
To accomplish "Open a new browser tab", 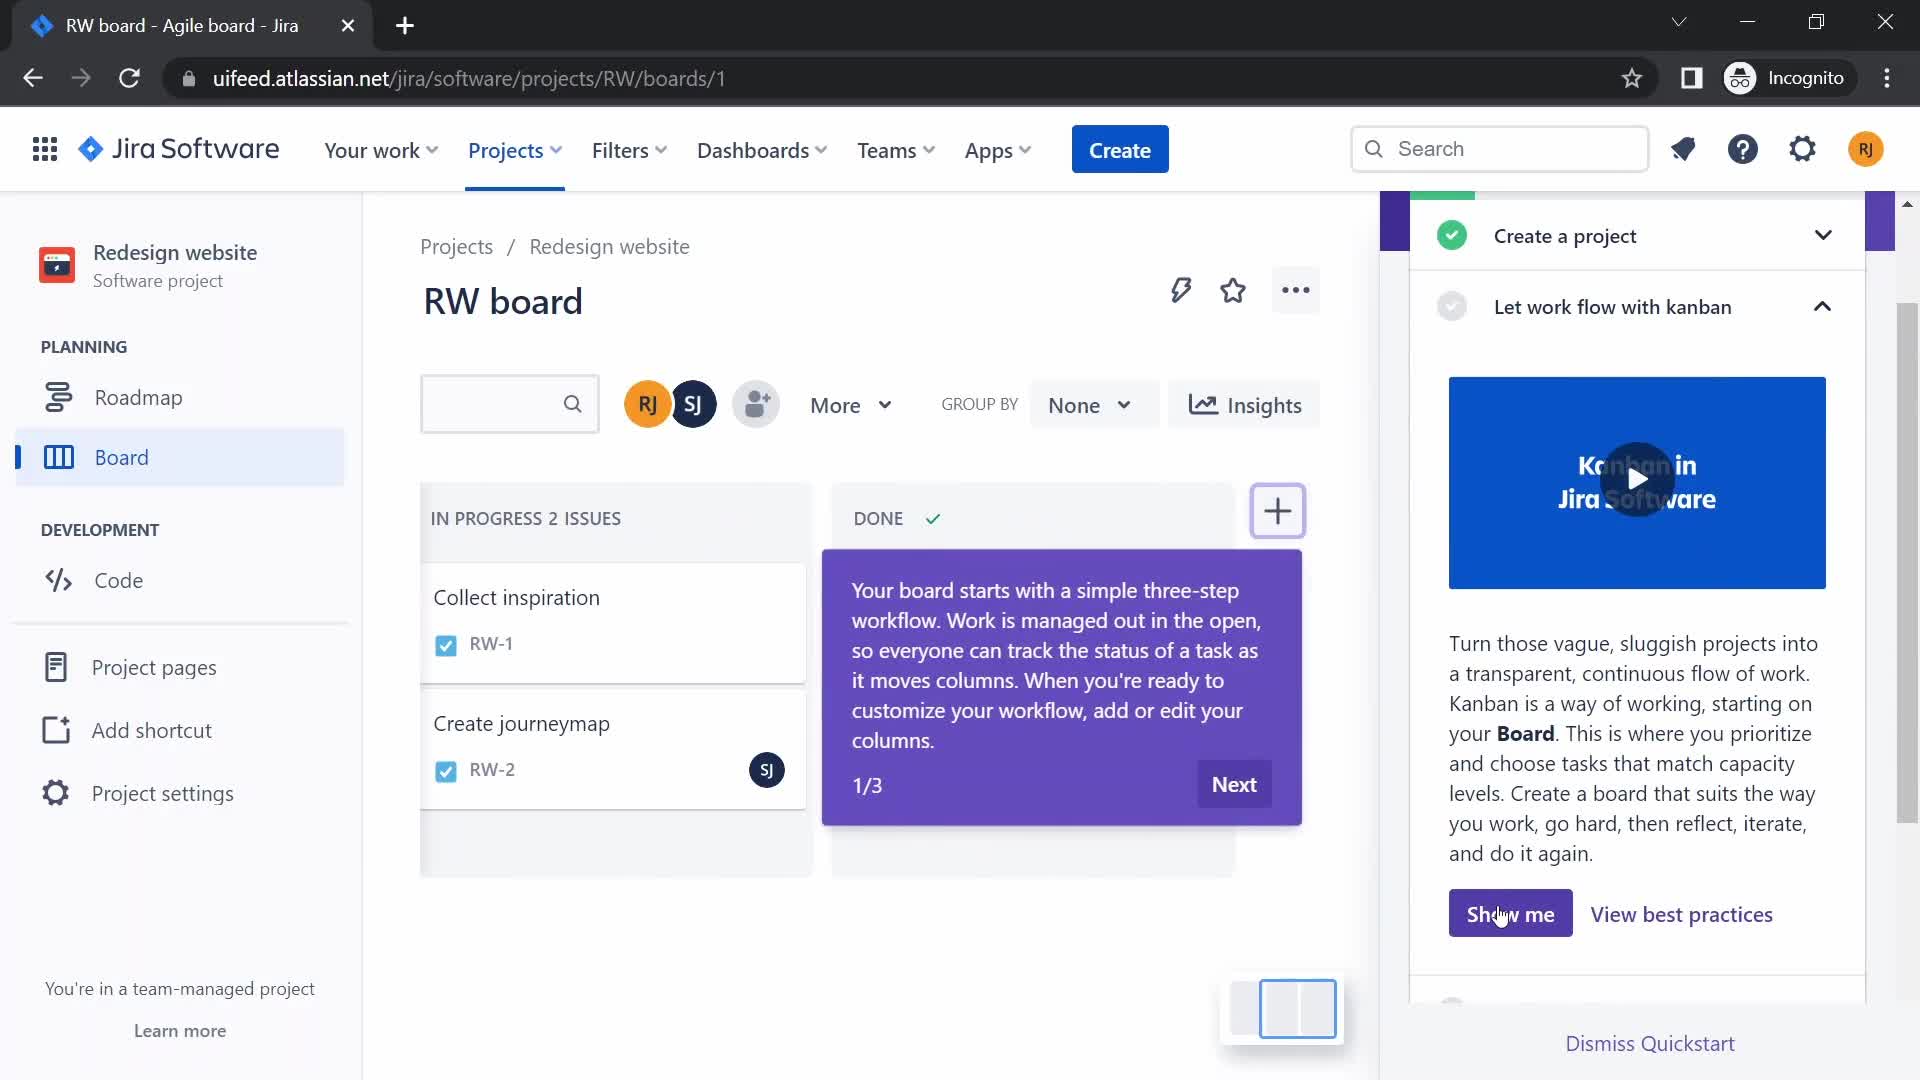I will tap(405, 26).
